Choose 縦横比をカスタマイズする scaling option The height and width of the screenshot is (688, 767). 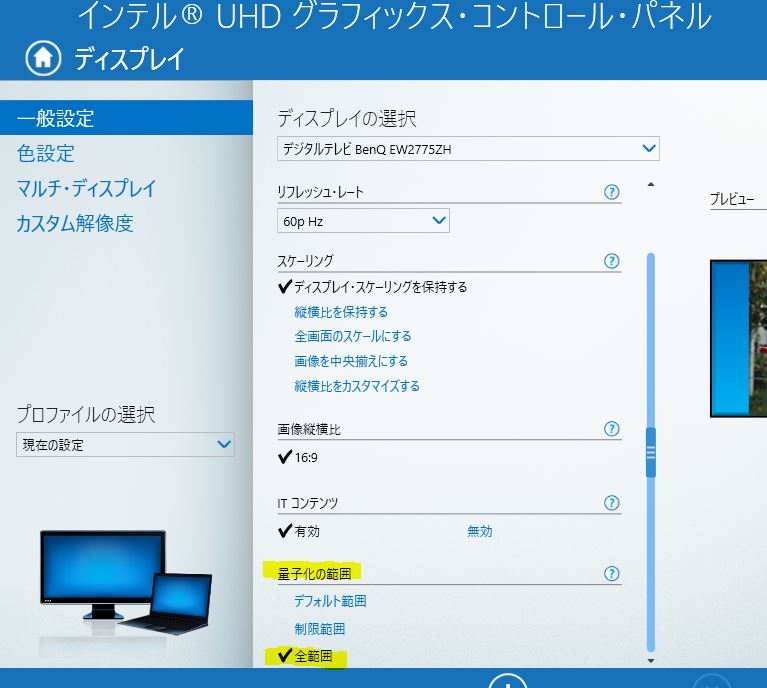click(357, 386)
